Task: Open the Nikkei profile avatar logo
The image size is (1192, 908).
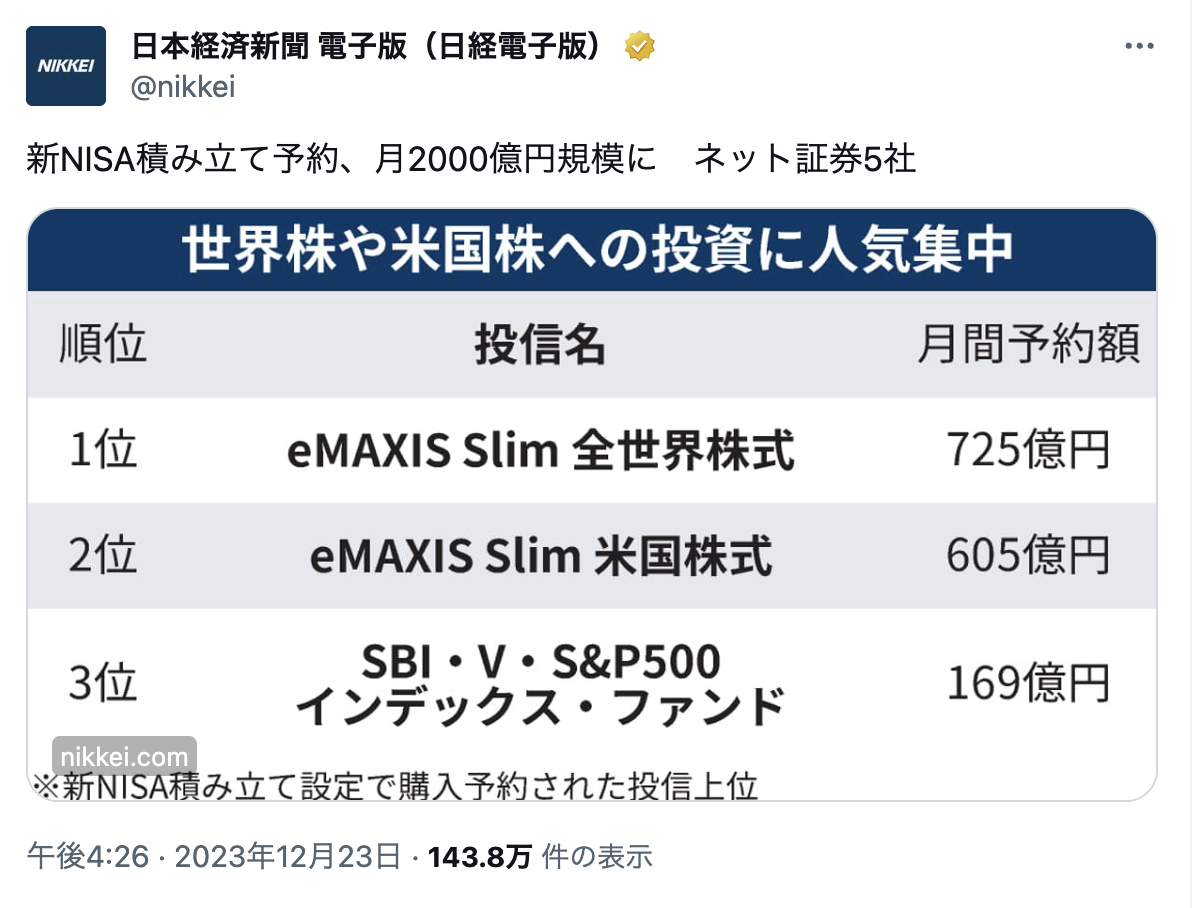Action: 65,65
